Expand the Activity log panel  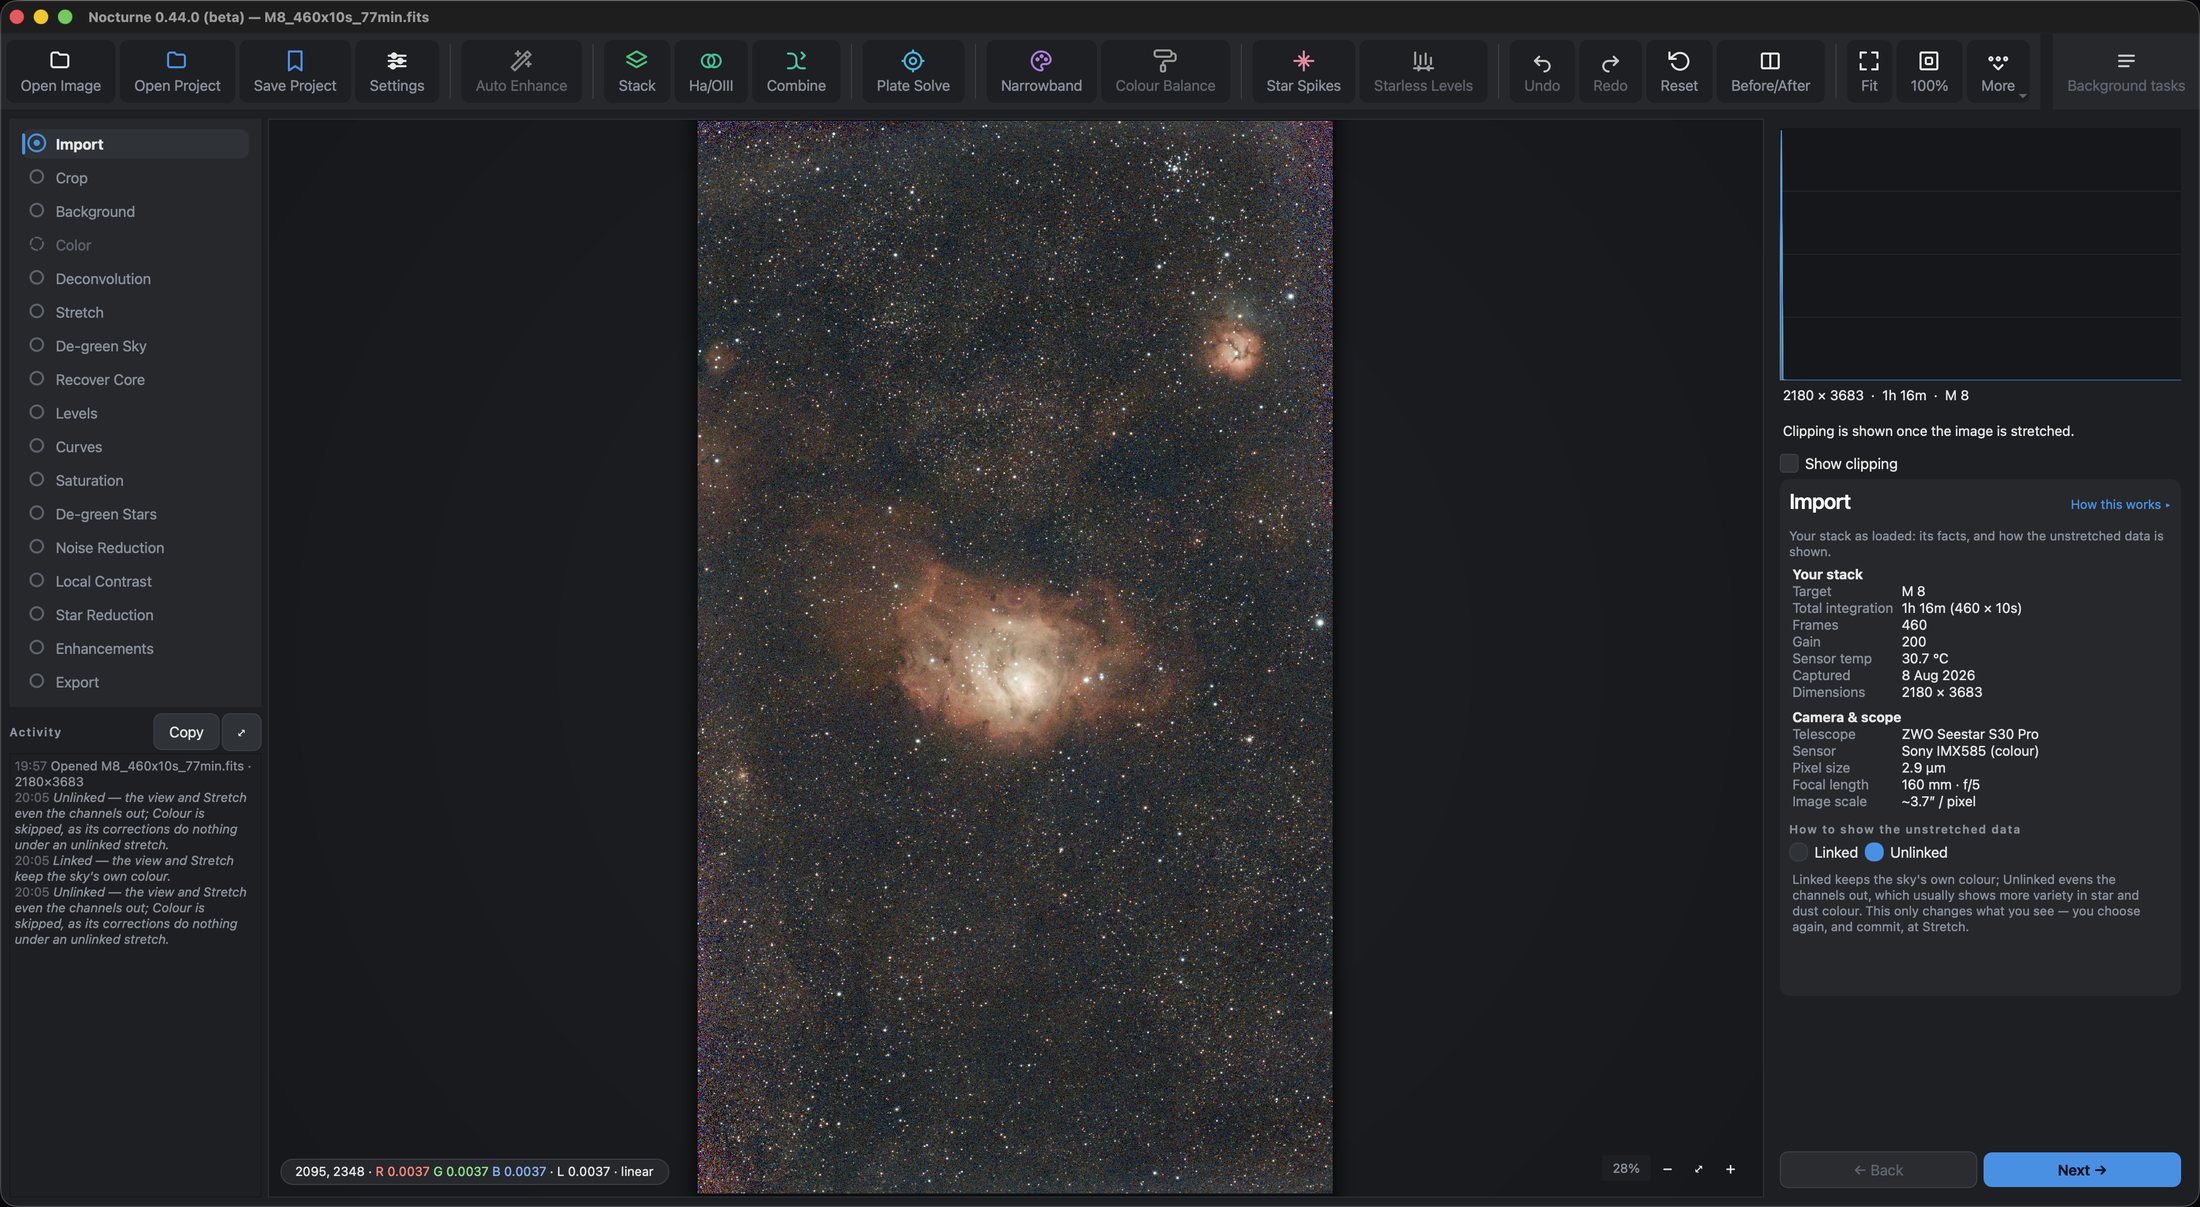pyautogui.click(x=241, y=732)
